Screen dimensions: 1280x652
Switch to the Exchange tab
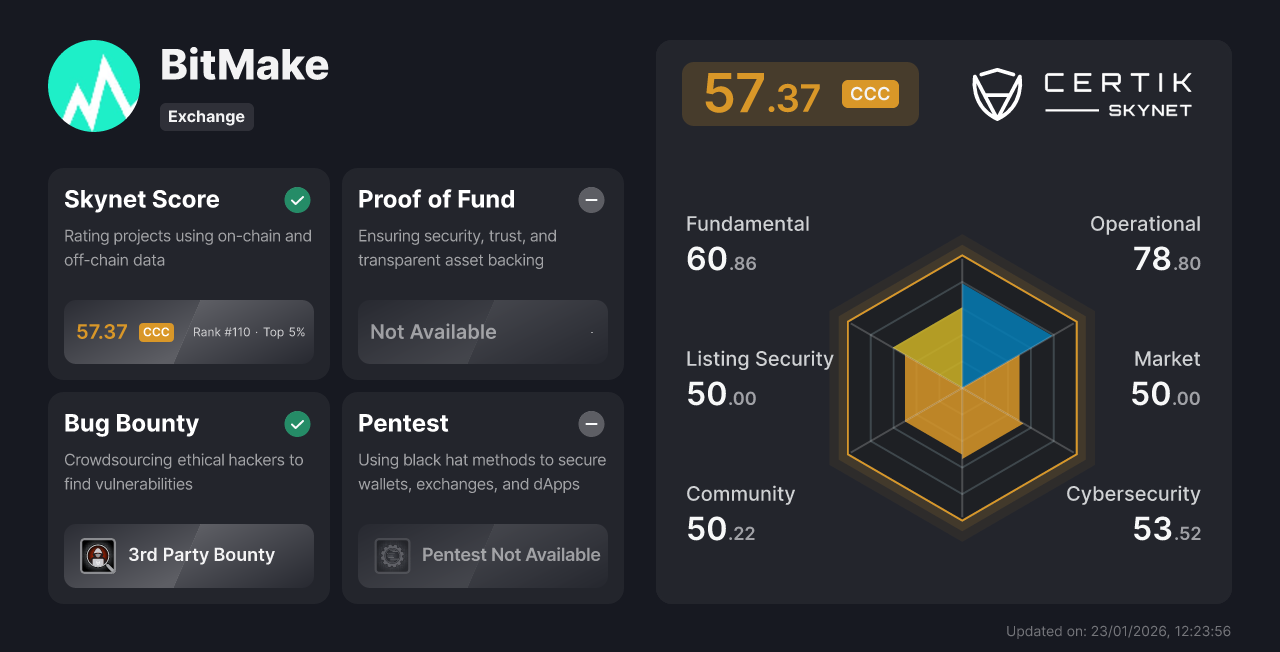click(x=206, y=117)
